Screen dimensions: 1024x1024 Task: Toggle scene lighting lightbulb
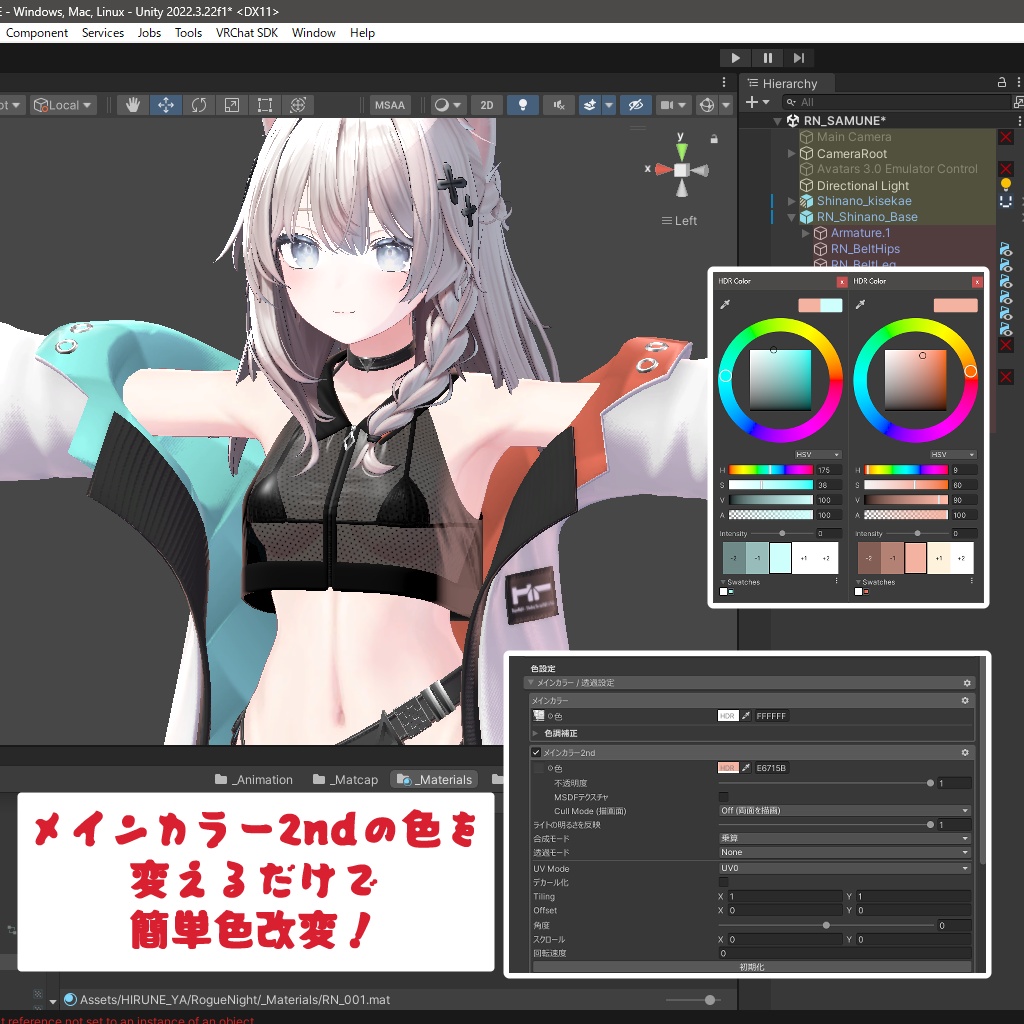click(x=522, y=105)
